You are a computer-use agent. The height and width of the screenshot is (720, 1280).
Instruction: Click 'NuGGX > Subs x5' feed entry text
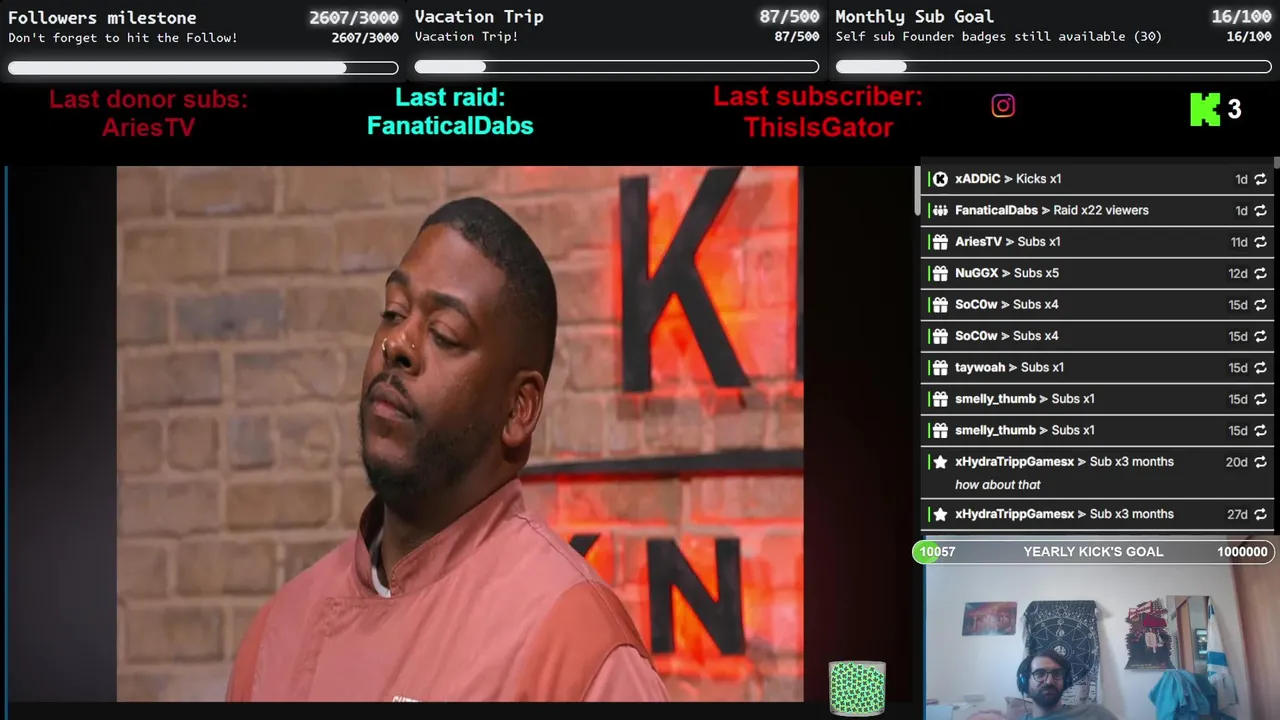pos(1007,273)
